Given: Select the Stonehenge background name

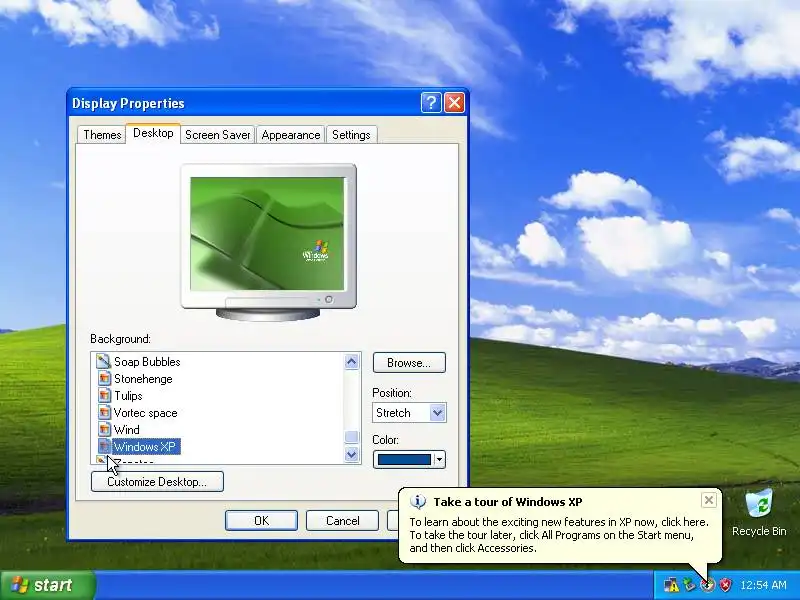Looking at the screenshot, I should (x=143, y=379).
